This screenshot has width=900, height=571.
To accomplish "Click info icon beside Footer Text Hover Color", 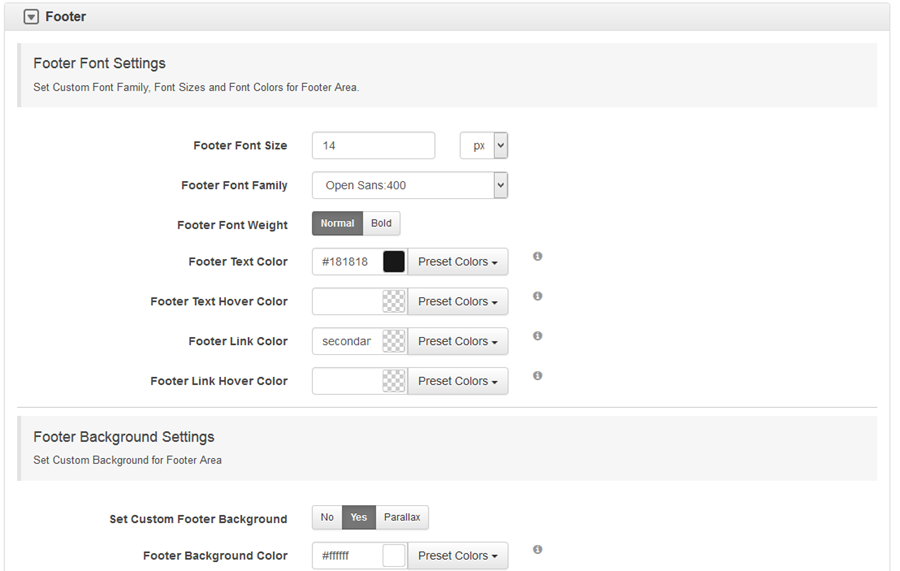I will (537, 296).
